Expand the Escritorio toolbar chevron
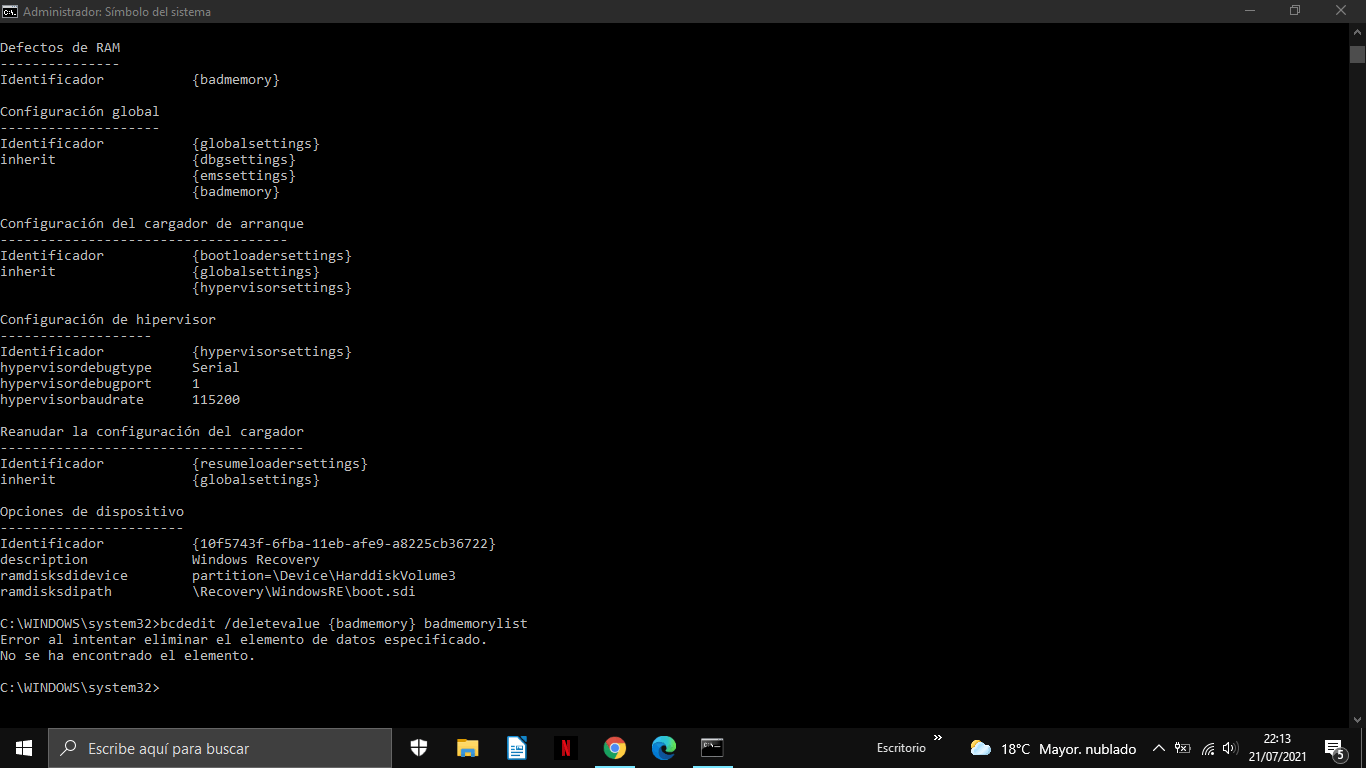1366x768 pixels. tap(938, 739)
